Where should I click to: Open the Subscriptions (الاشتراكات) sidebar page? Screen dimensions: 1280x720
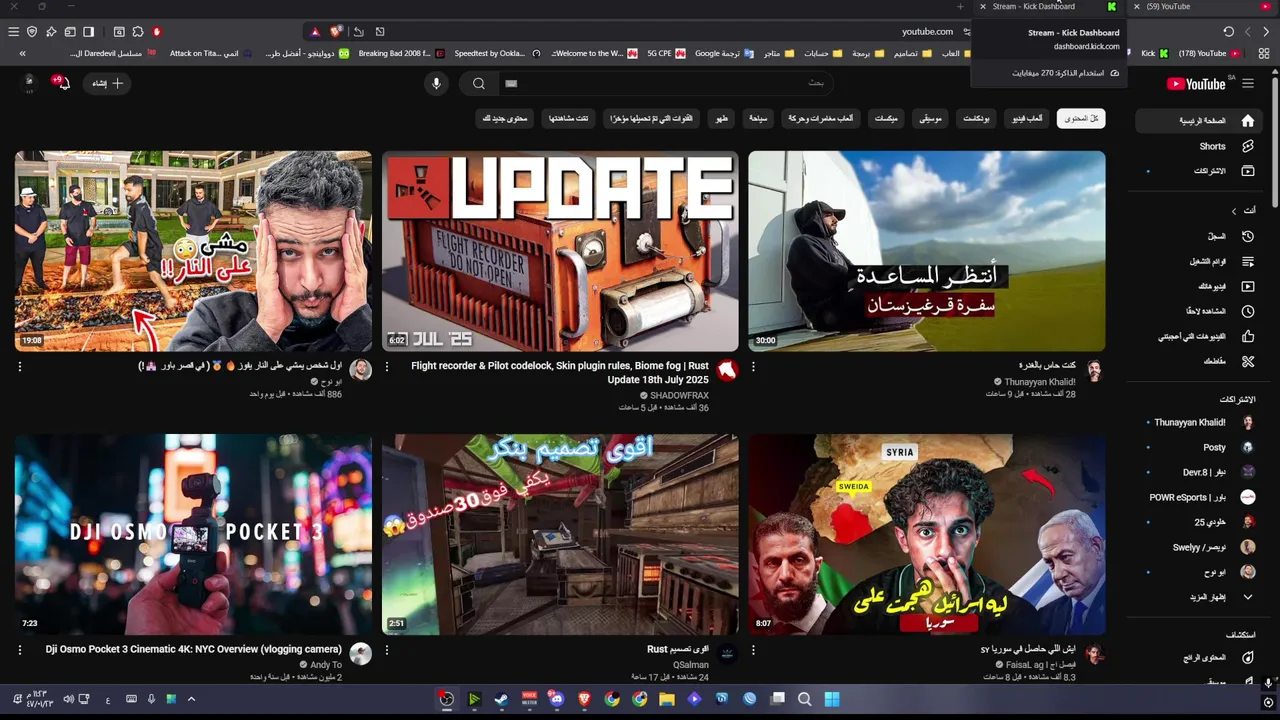[x=1200, y=171]
